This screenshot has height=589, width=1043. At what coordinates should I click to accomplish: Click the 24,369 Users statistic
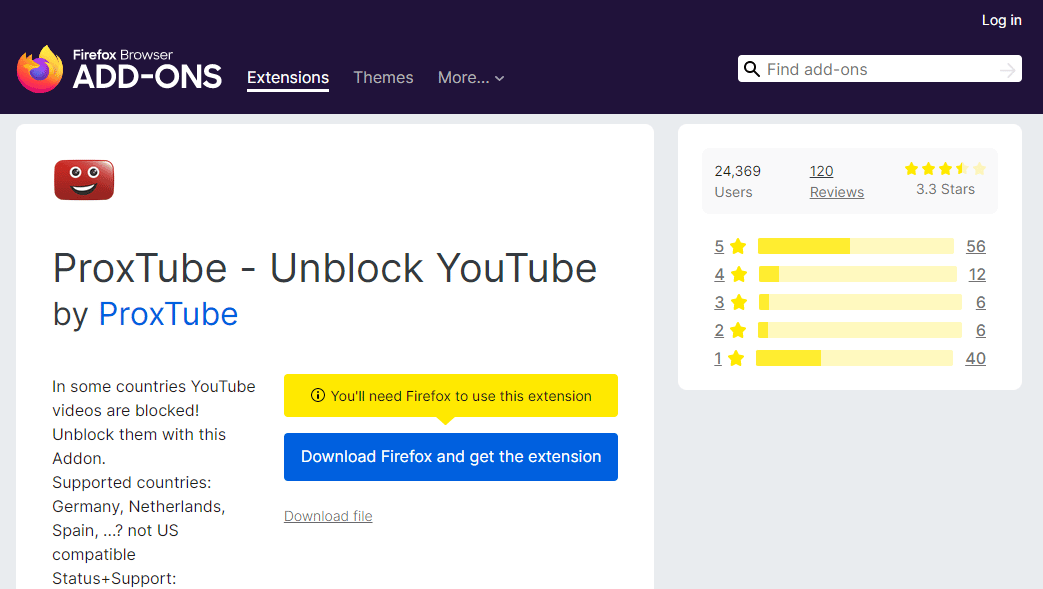pos(737,181)
